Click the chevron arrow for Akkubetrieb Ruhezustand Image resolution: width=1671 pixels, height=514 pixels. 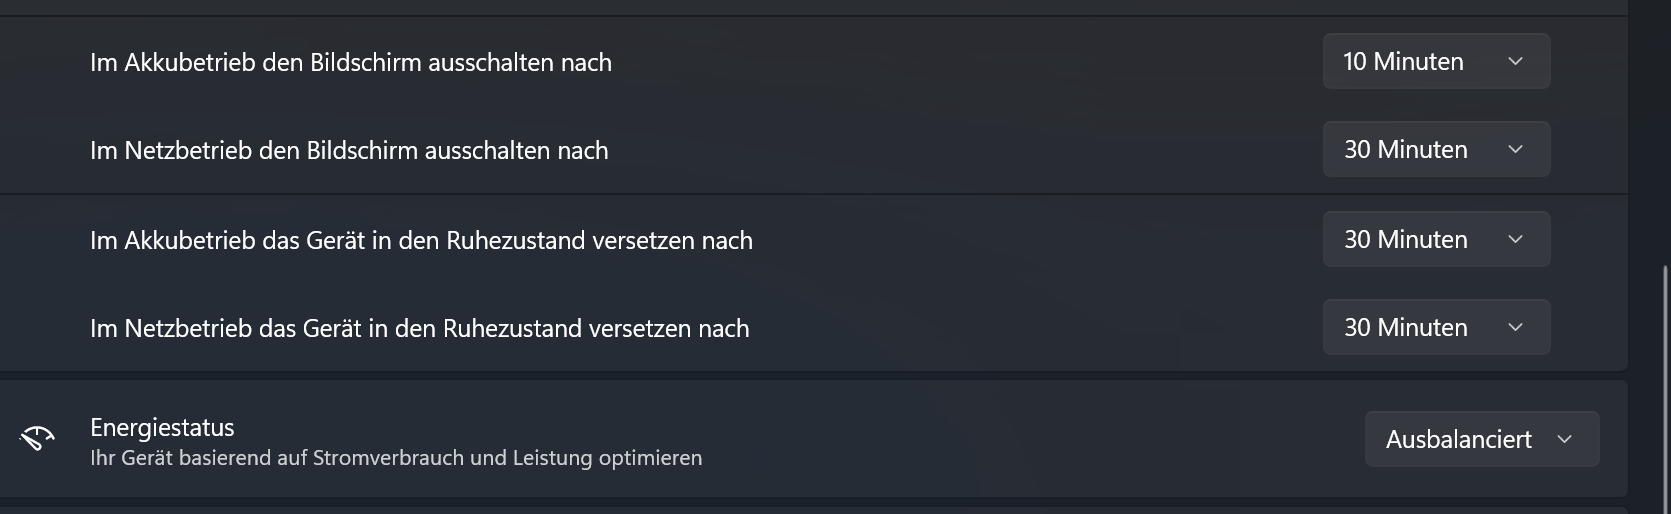pos(1515,239)
